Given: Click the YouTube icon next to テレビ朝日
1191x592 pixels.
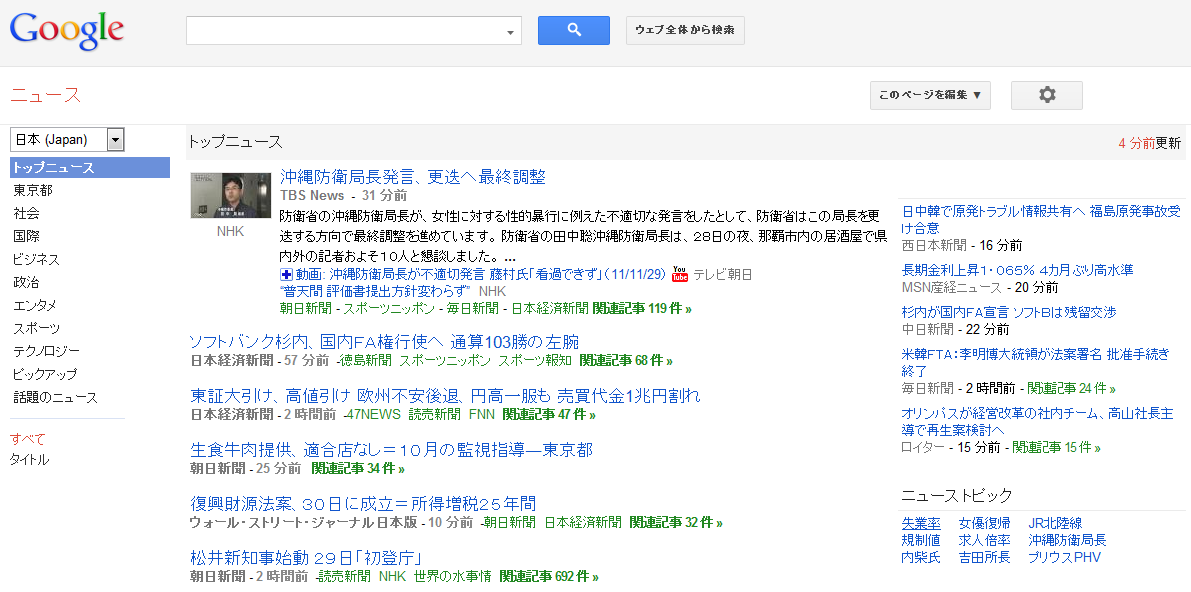Looking at the screenshot, I should (x=680, y=274).
